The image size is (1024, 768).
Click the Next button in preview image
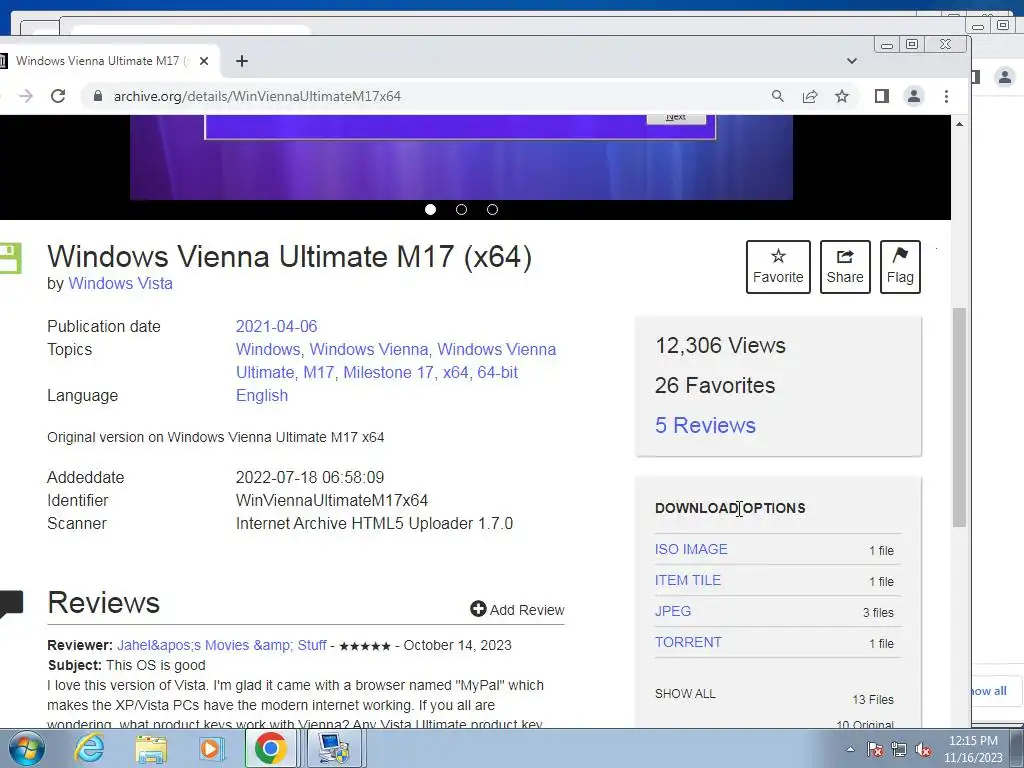[x=676, y=118]
